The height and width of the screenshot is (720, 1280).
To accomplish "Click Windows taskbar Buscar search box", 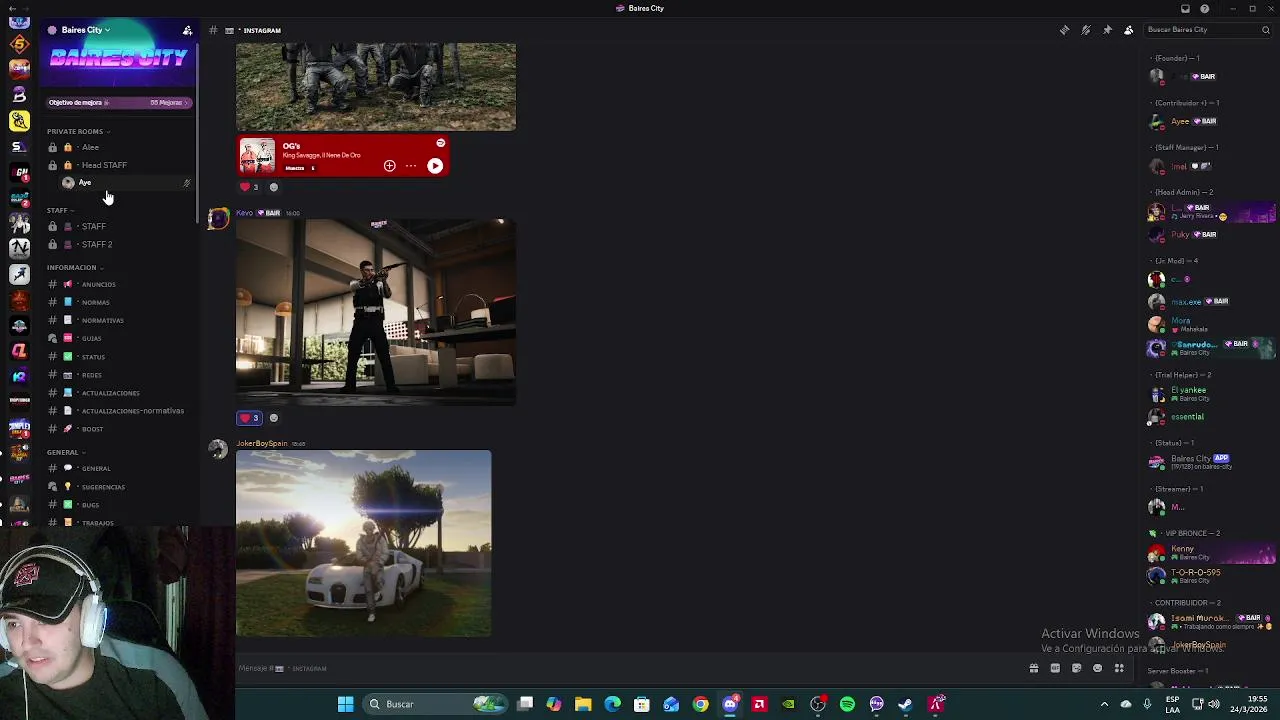I will [x=436, y=704].
